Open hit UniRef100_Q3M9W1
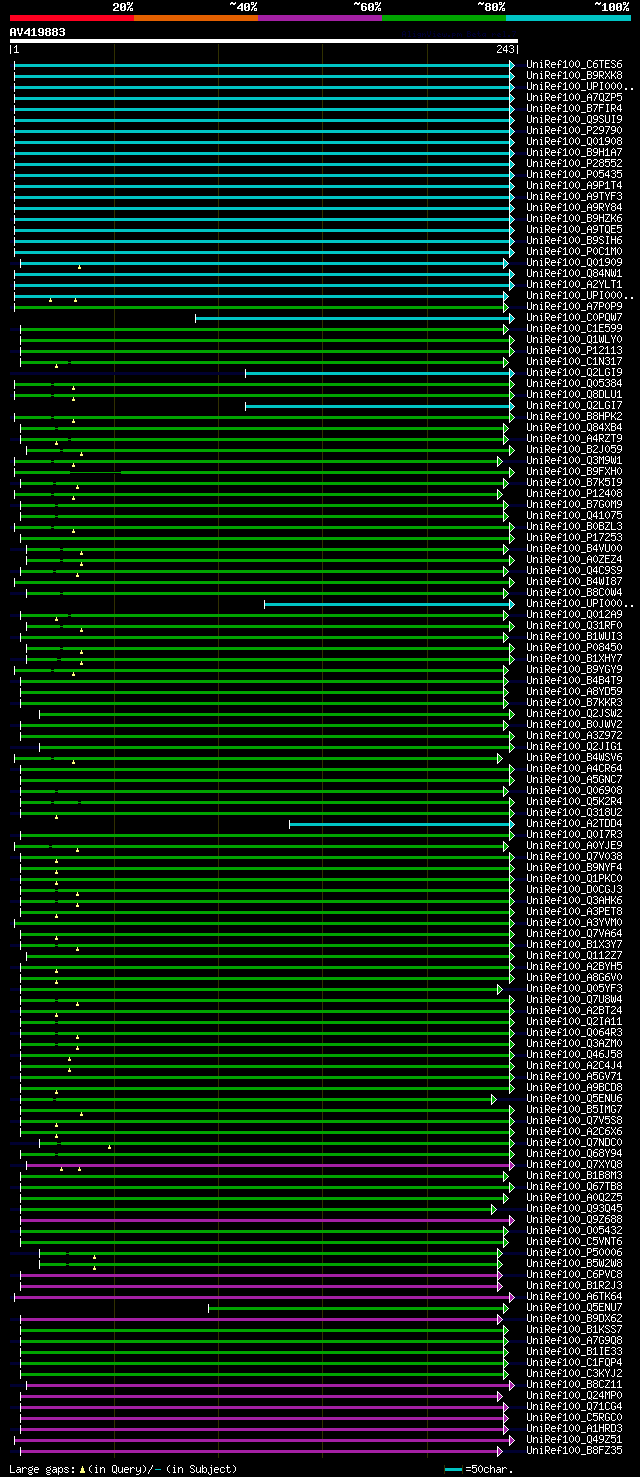 point(574,460)
